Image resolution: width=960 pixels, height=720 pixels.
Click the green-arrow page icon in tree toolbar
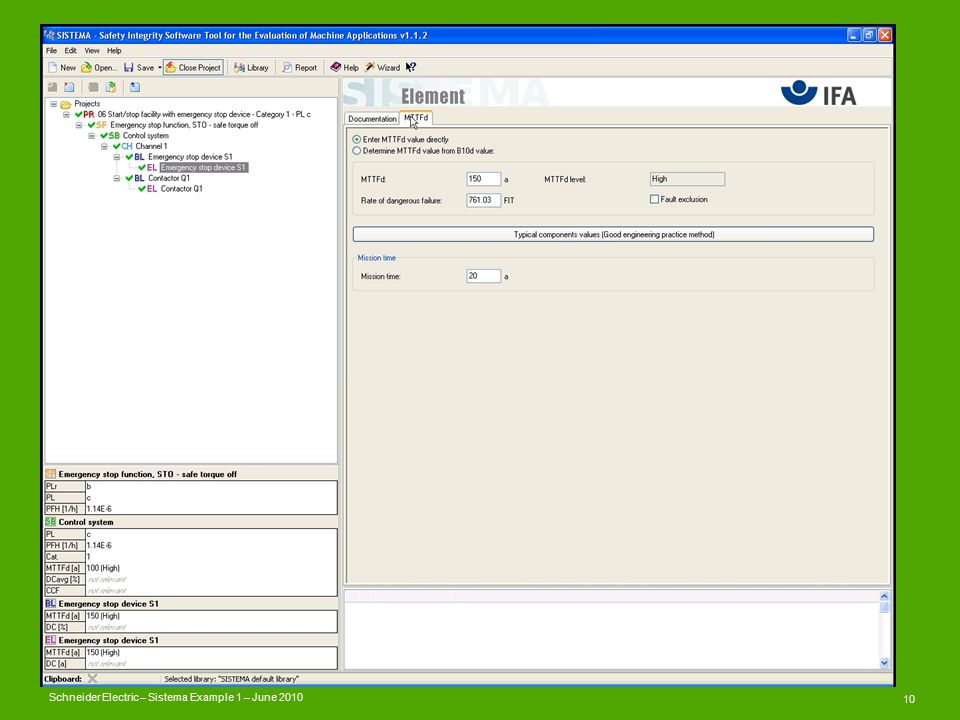tap(110, 87)
